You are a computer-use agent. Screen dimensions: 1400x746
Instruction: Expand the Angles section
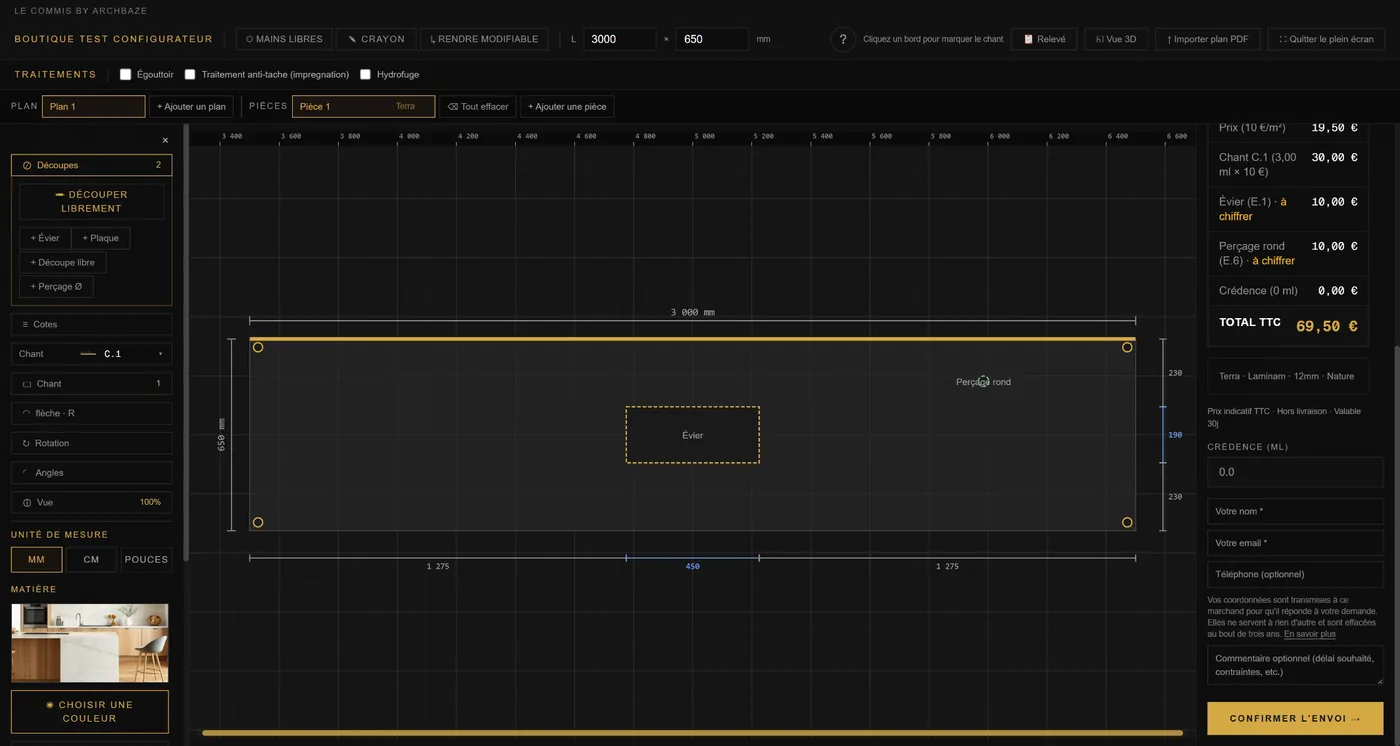92,472
